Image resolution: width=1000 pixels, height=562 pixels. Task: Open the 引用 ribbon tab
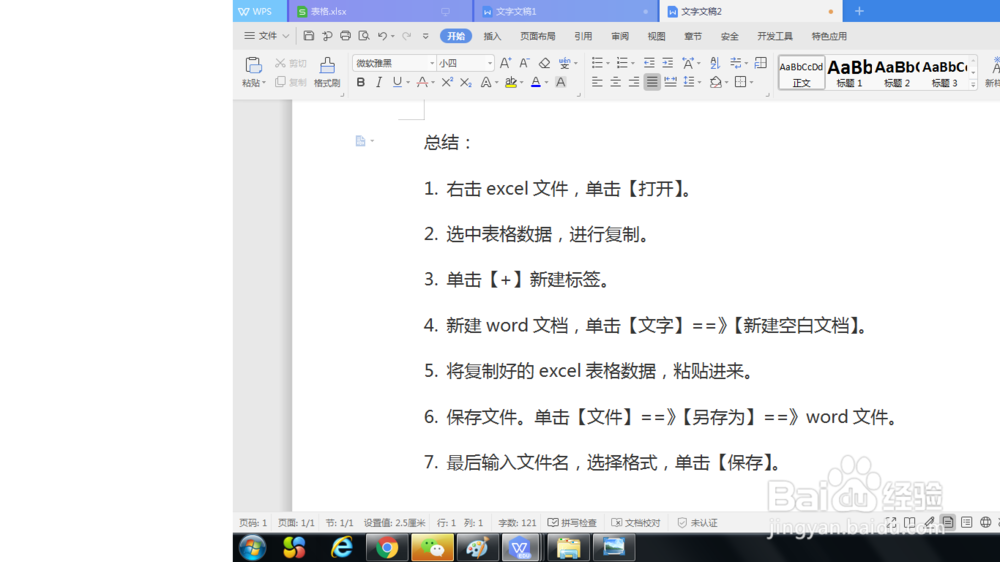[x=583, y=36]
